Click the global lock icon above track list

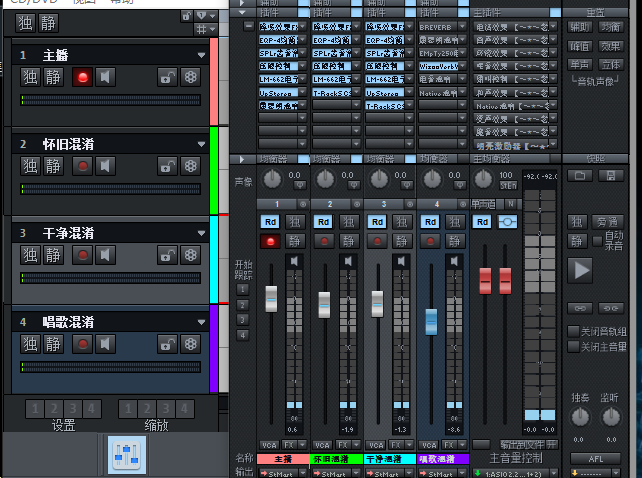(x=187, y=16)
